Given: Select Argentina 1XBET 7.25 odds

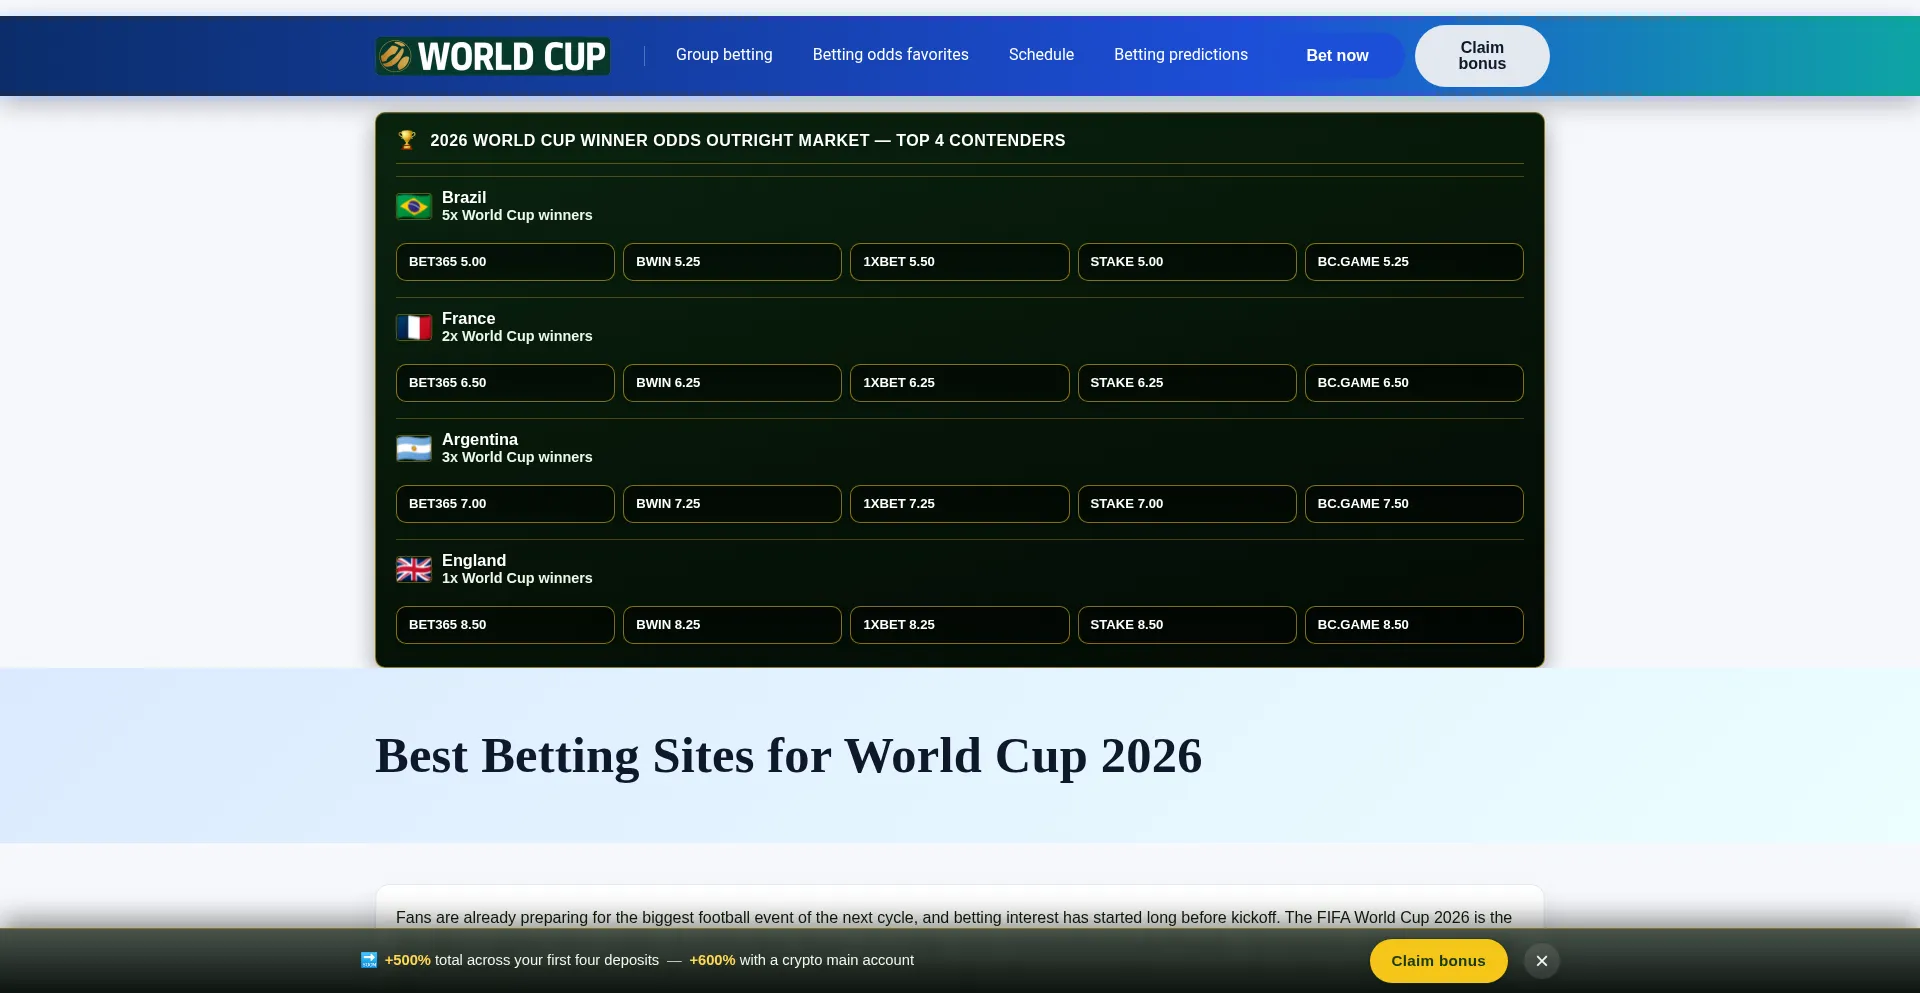Looking at the screenshot, I should click(959, 504).
